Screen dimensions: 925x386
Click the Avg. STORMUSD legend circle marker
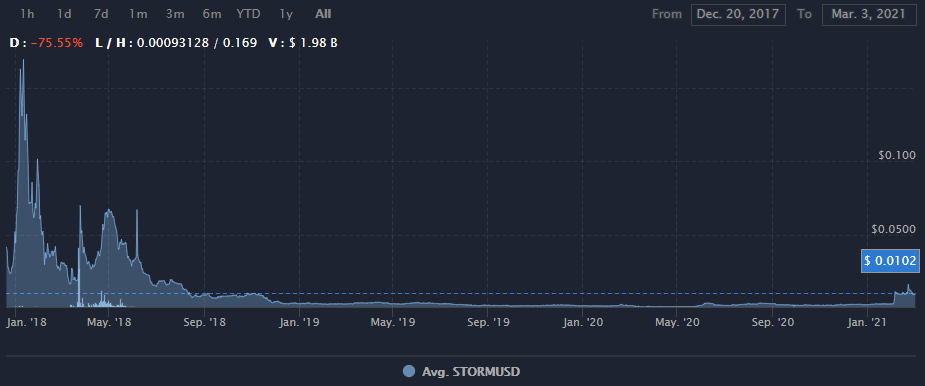[x=409, y=371]
